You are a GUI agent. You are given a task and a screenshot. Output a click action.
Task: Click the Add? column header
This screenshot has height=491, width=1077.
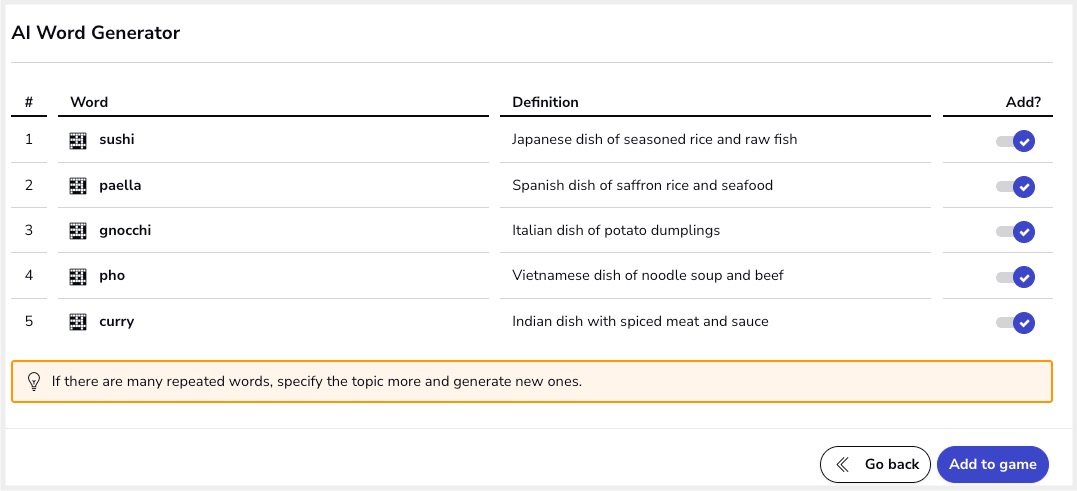(1023, 102)
